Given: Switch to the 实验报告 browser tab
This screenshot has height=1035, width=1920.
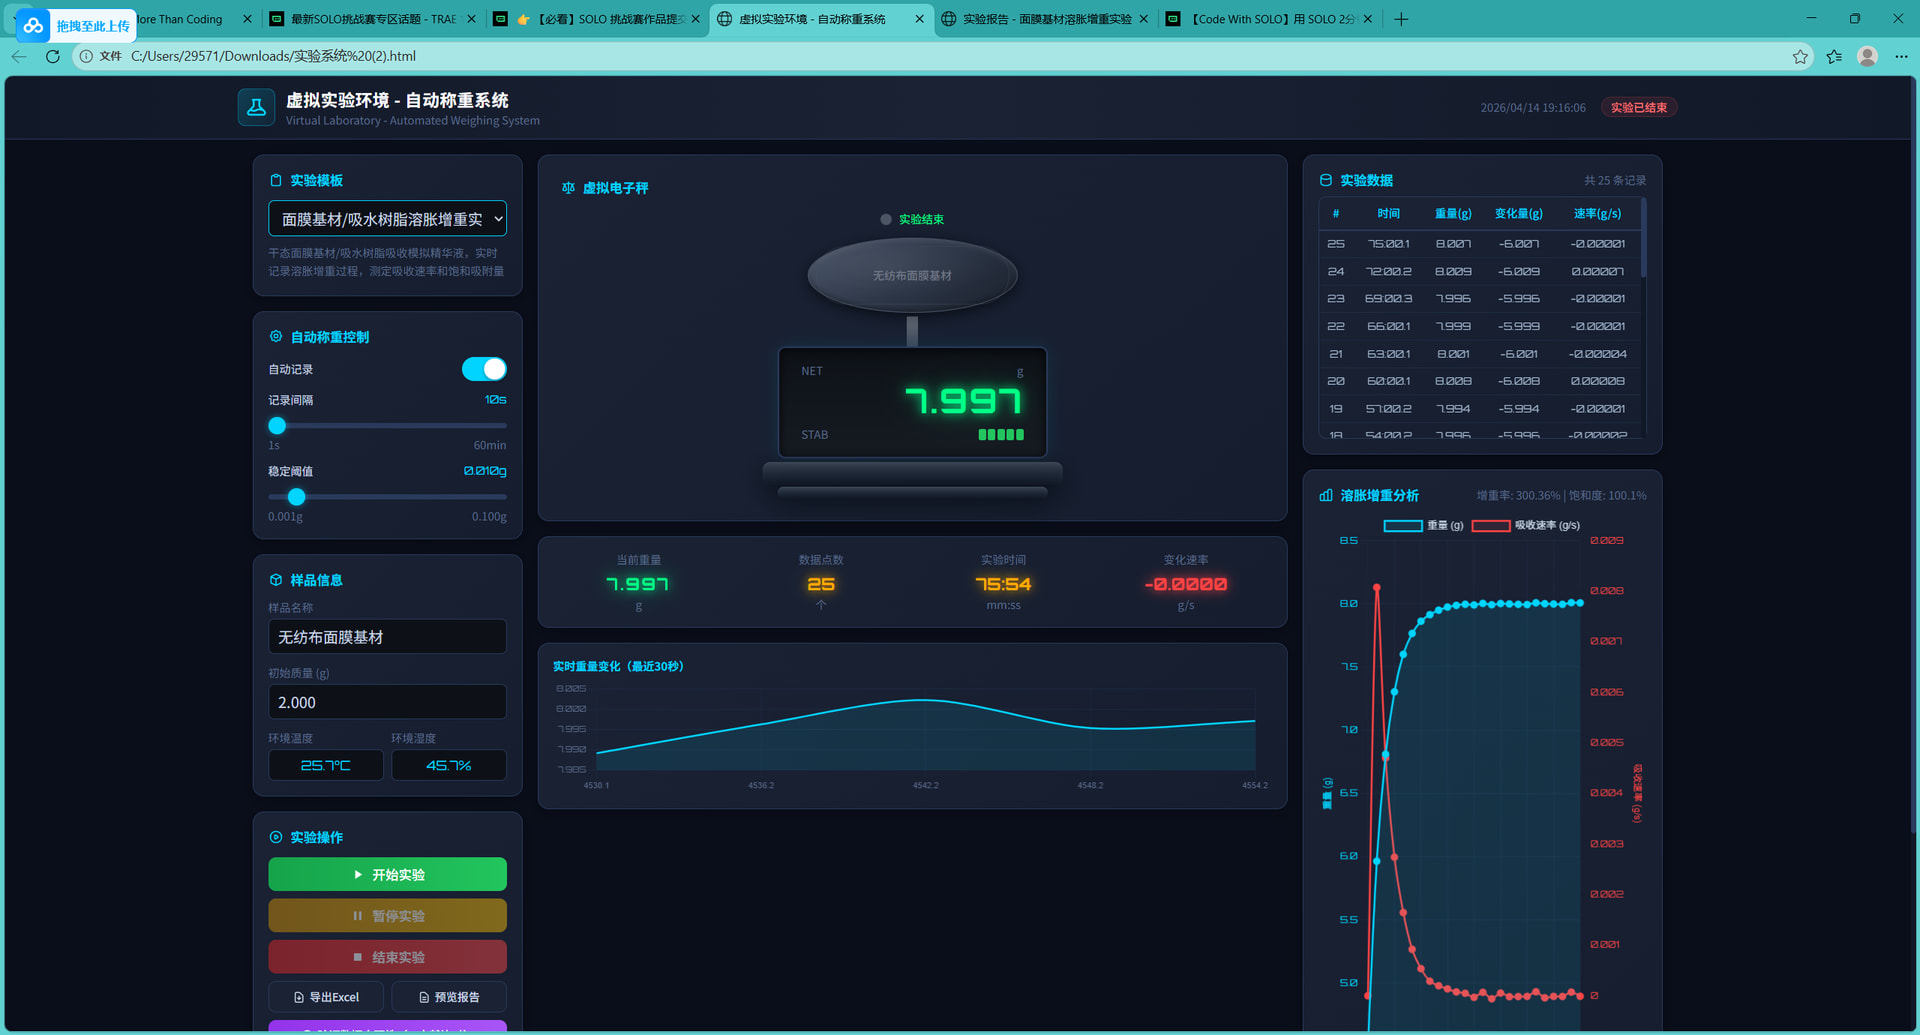Looking at the screenshot, I should click(1040, 19).
